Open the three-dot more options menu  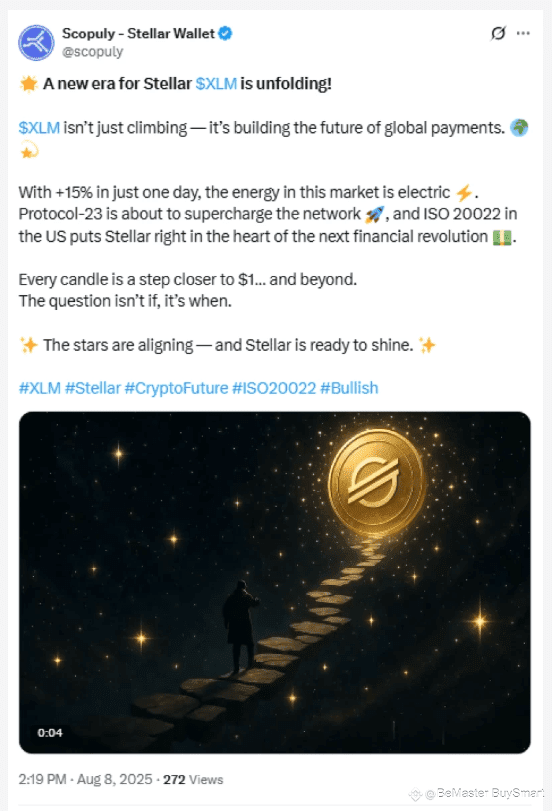click(524, 34)
